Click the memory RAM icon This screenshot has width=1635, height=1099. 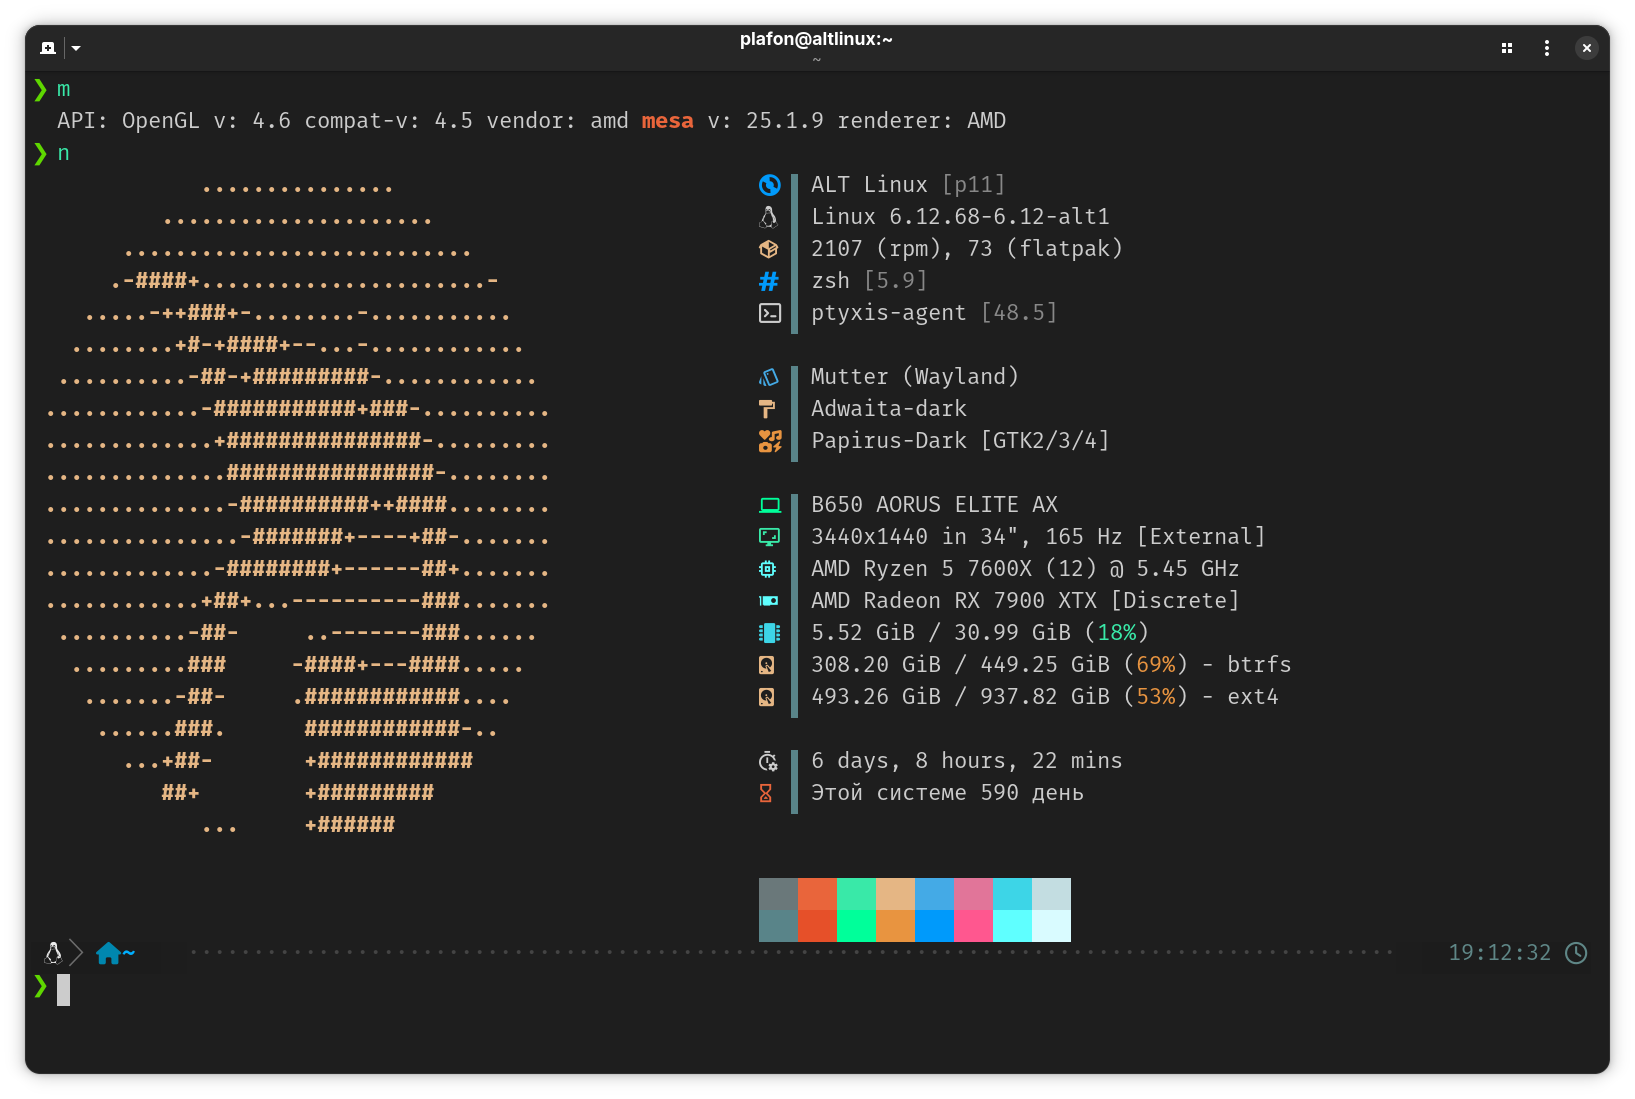[769, 633]
